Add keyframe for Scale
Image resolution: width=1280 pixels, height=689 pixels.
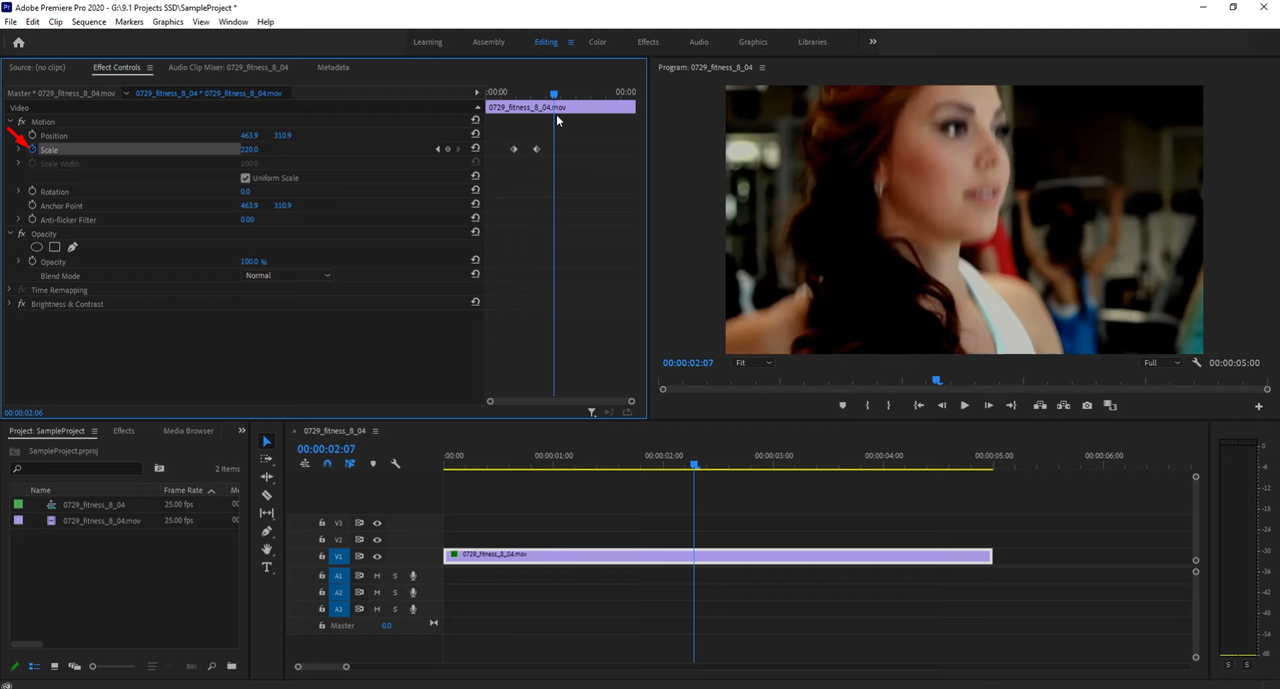(x=447, y=149)
